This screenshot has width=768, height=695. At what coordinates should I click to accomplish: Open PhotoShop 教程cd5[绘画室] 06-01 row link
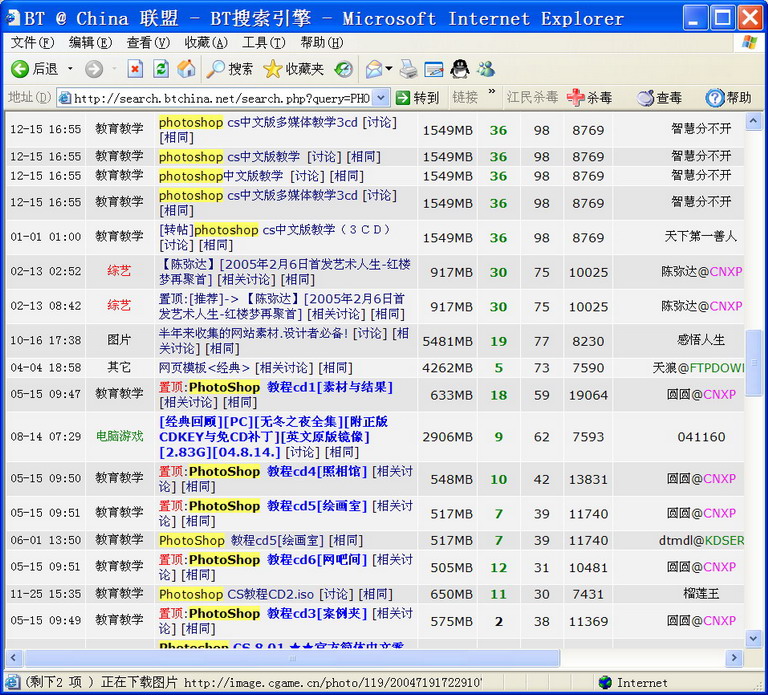241,540
